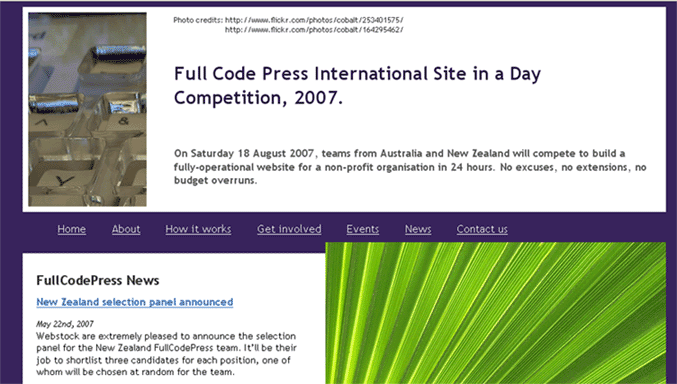Click the keyboard keys photo
Image resolution: width=677 pixels, height=384 pixels.
(87, 109)
